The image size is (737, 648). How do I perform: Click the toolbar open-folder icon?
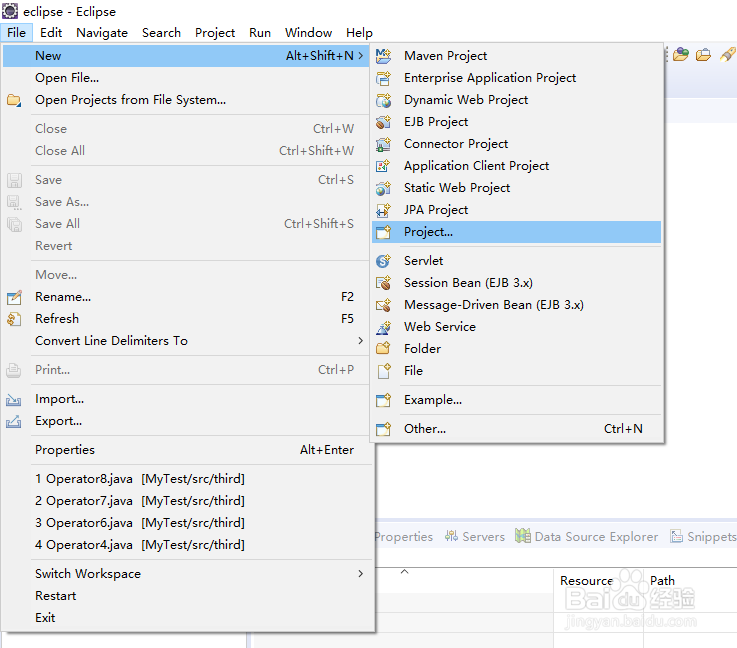pyautogui.click(x=704, y=55)
